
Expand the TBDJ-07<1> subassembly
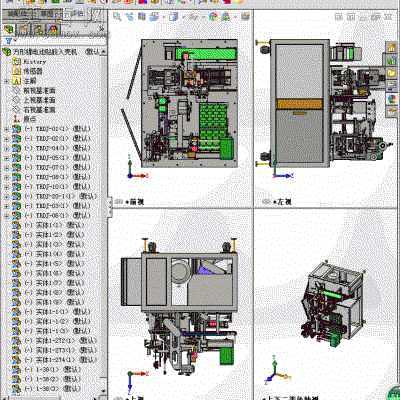(6, 168)
